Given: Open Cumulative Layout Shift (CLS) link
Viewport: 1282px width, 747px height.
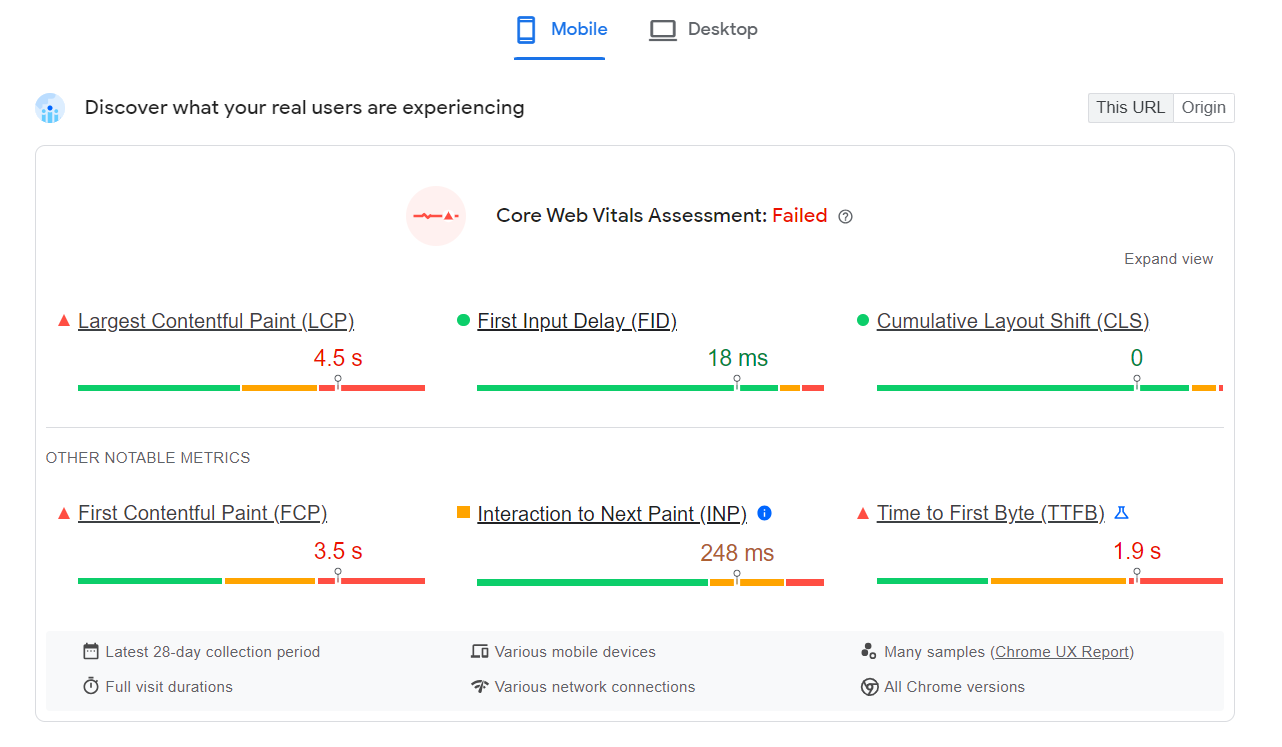Looking at the screenshot, I should point(1012,321).
